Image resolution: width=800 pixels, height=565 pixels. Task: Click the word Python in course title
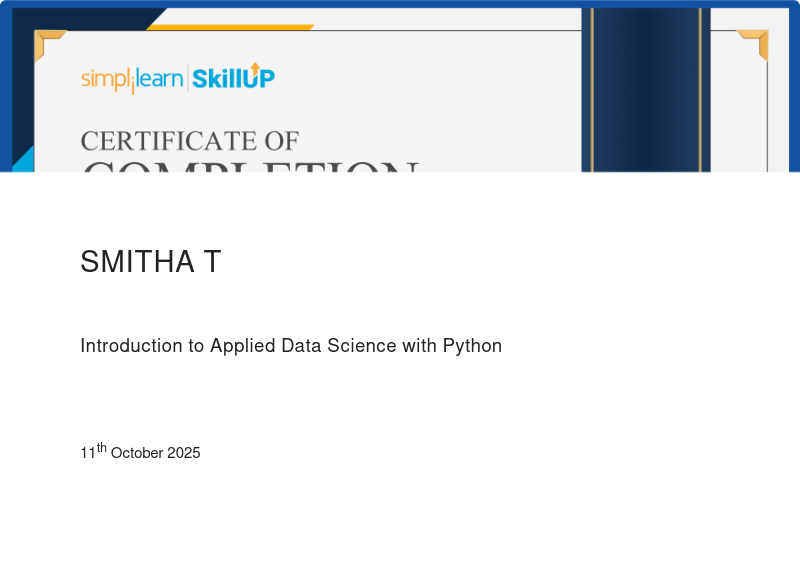coord(472,346)
